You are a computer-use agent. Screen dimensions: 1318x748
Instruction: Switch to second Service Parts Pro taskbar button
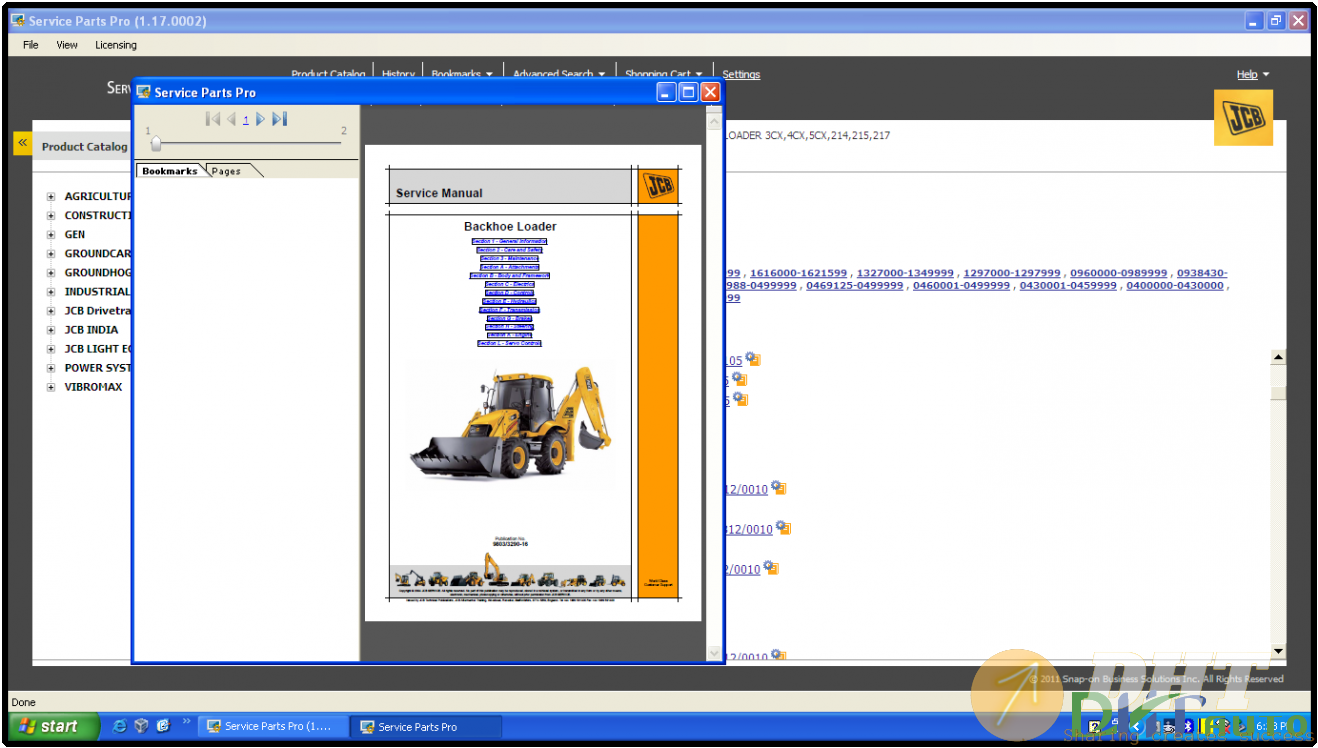coord(426,727)
